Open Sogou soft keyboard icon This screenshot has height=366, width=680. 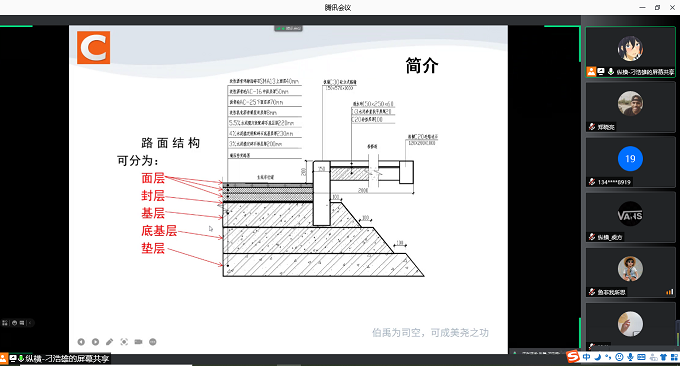coord(641,357)
